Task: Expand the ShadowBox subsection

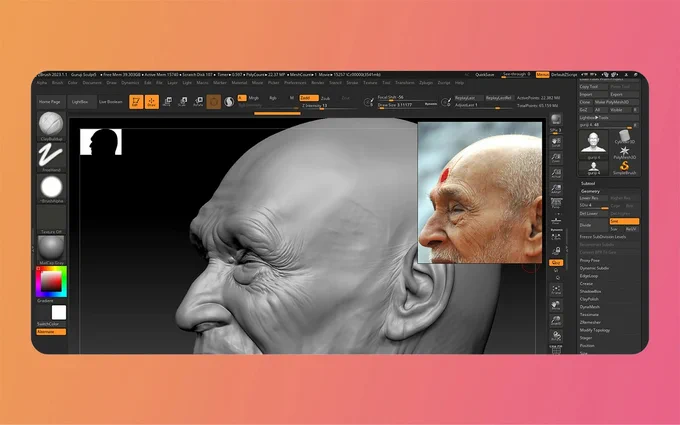Action: 590,291
